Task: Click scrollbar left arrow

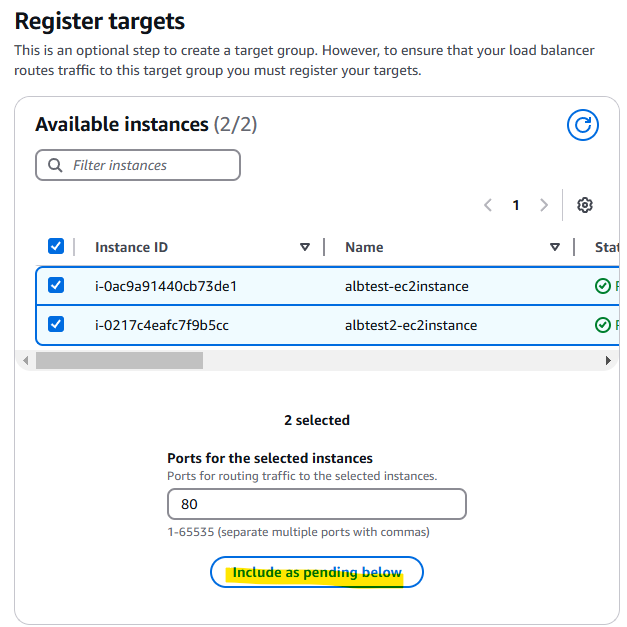Action: 26,361
